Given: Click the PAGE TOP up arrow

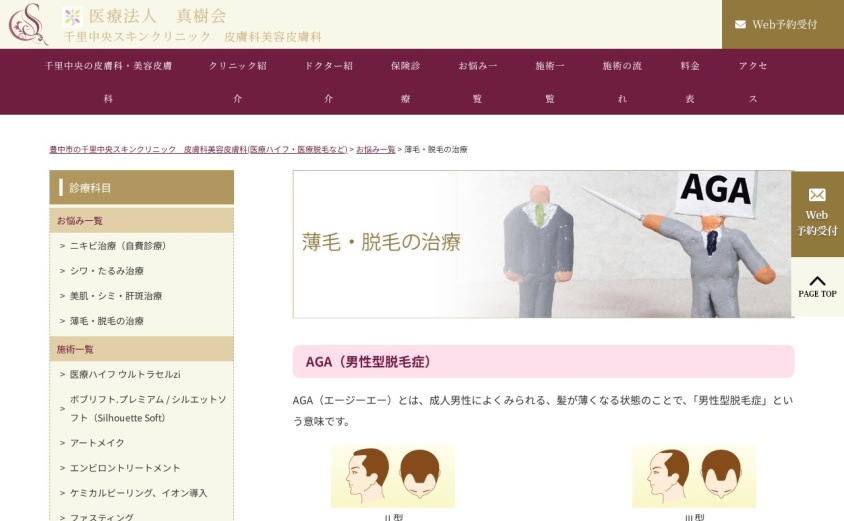Looking at the screenshot, I should 817,280.
